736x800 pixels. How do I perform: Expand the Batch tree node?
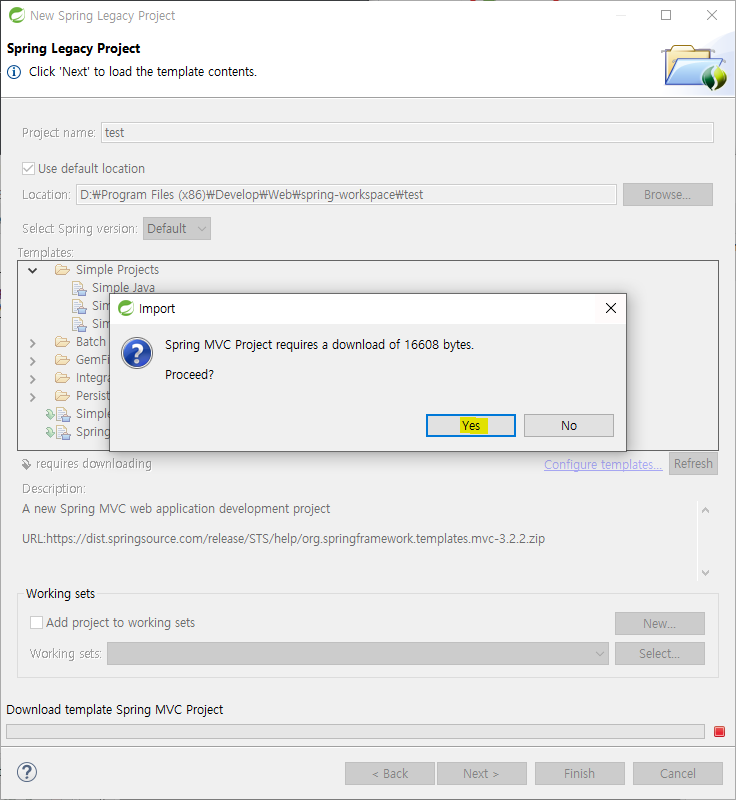(33, 343)
